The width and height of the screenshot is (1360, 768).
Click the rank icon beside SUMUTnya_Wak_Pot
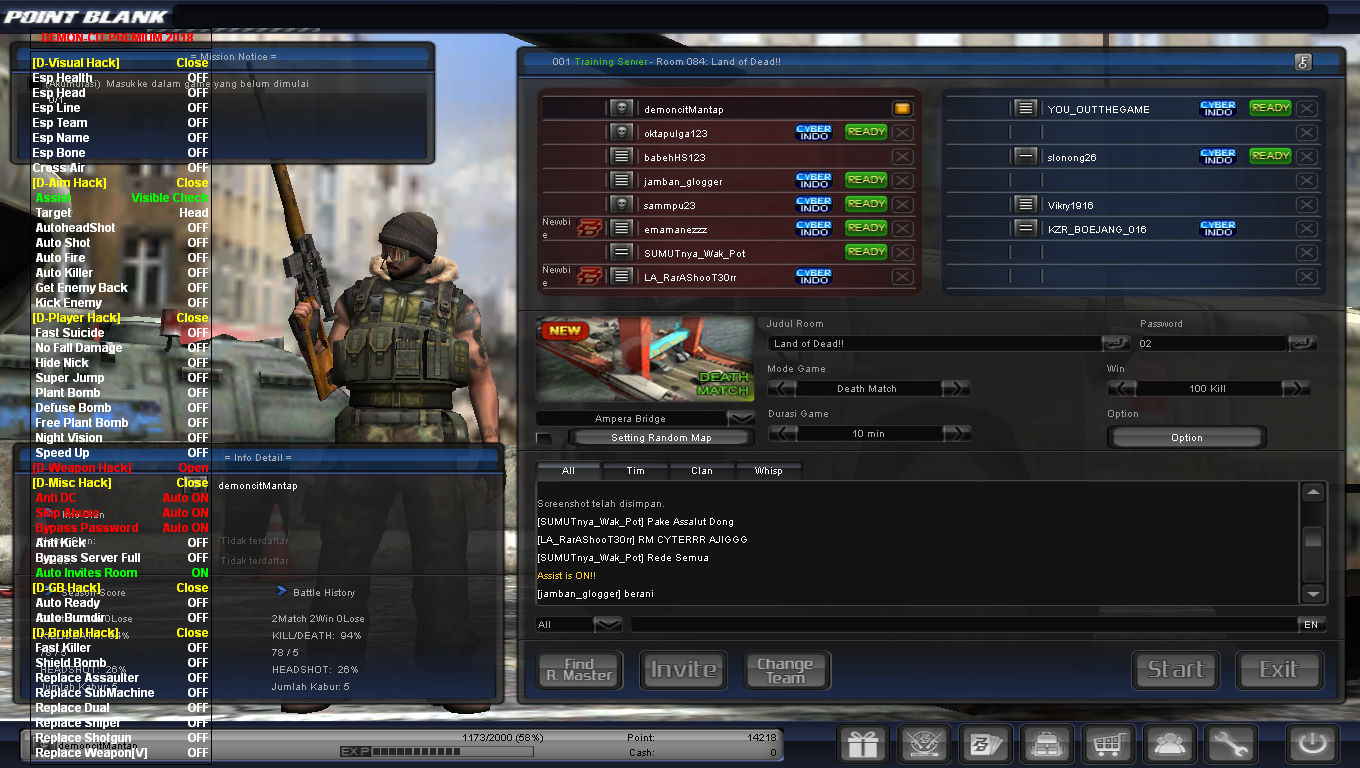[x=621, y=253]
